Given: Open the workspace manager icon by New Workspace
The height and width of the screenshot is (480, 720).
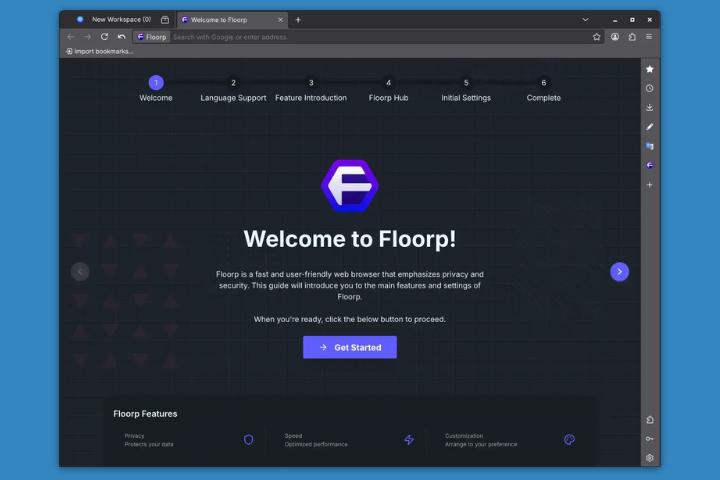Looking at the screenshot, I should click(165, 20).
